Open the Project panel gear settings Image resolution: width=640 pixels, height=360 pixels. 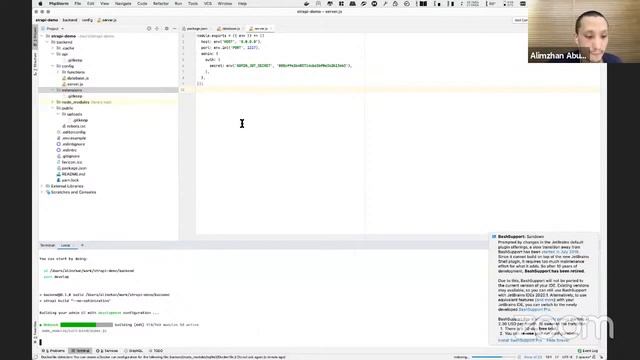pos(167,29)
